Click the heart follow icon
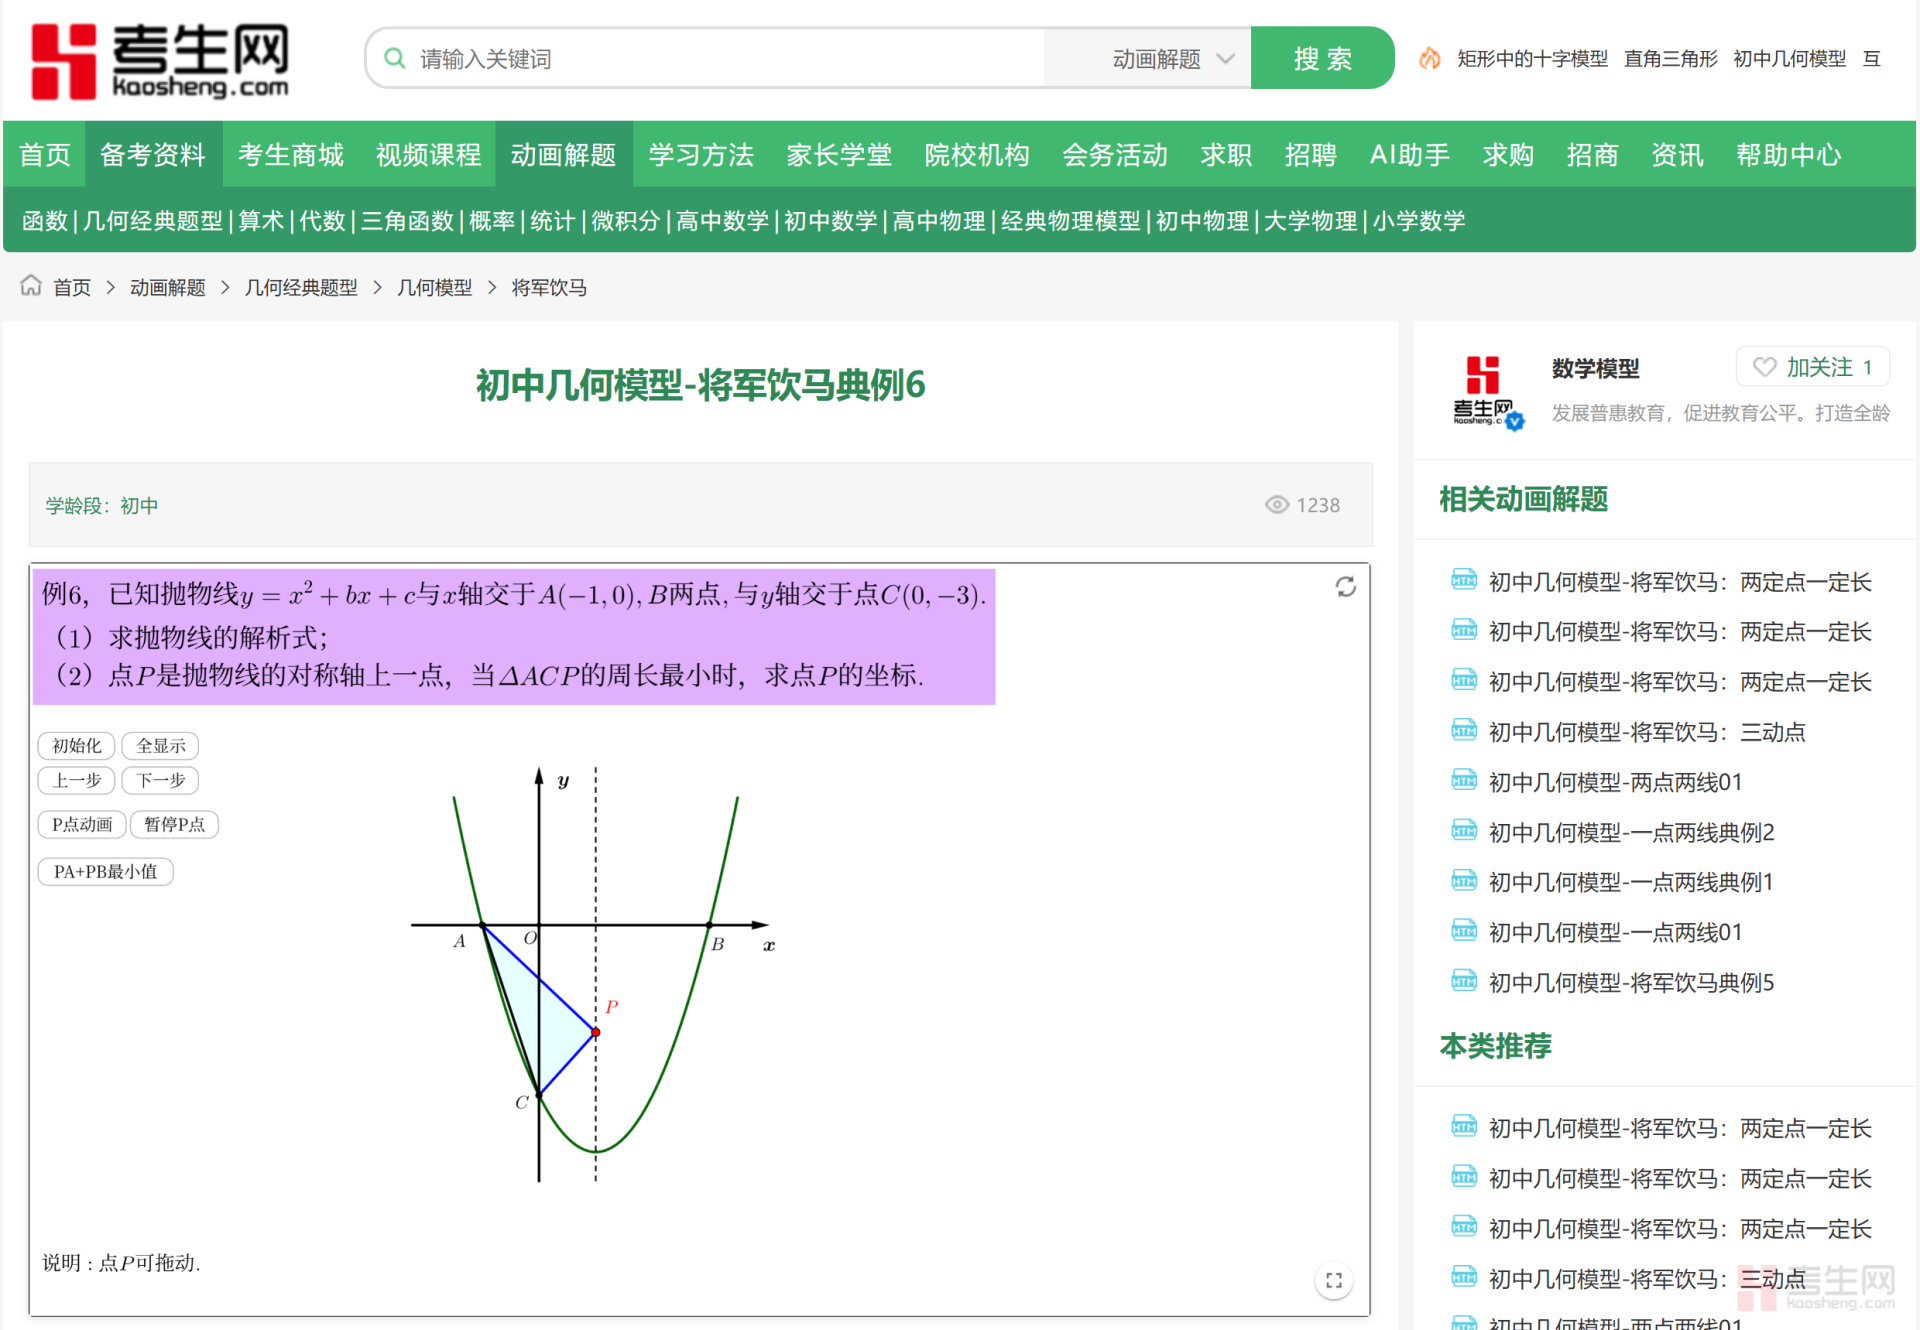The image size is (1920, 1330). 1765,367
